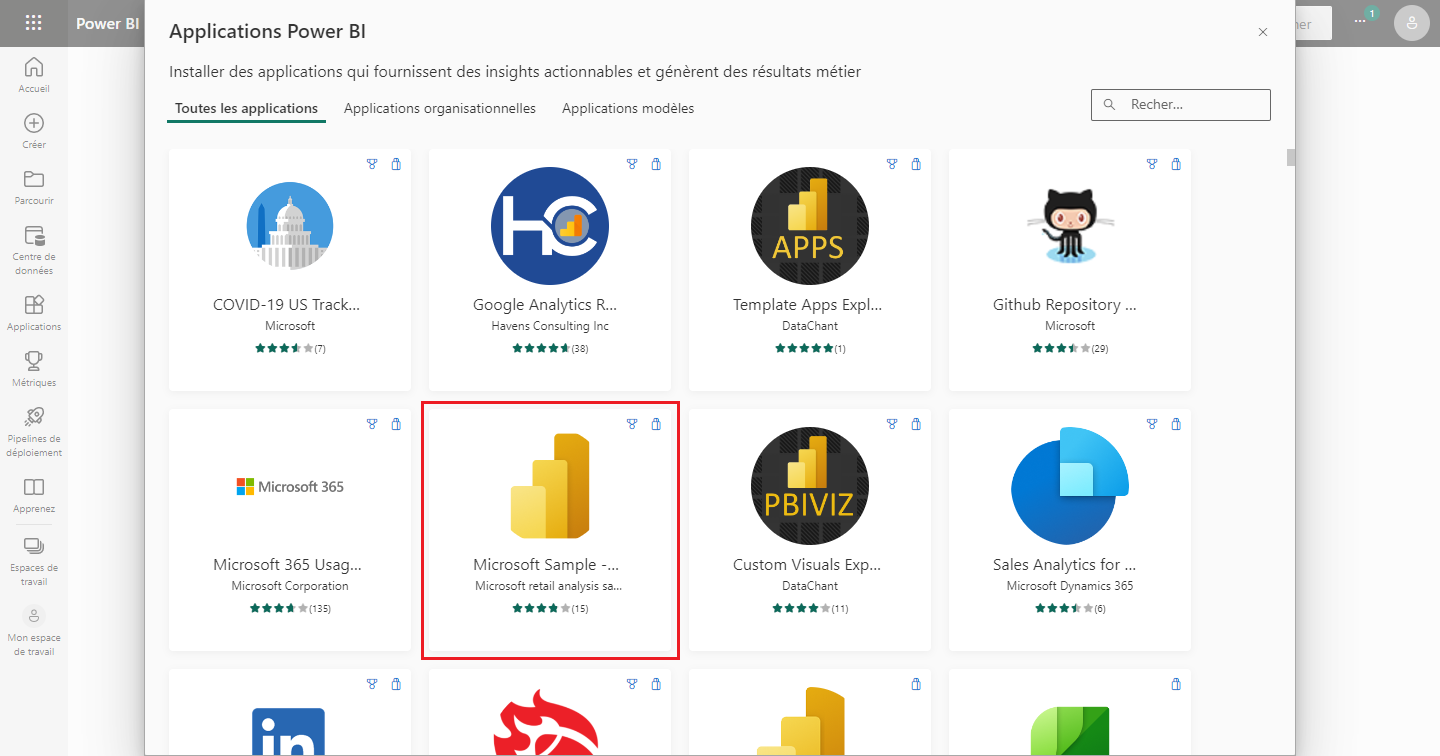Open the app launcher waffle icon
Image resolution: width=1440 pixels, height=756 pixels.
coord(33,23)
